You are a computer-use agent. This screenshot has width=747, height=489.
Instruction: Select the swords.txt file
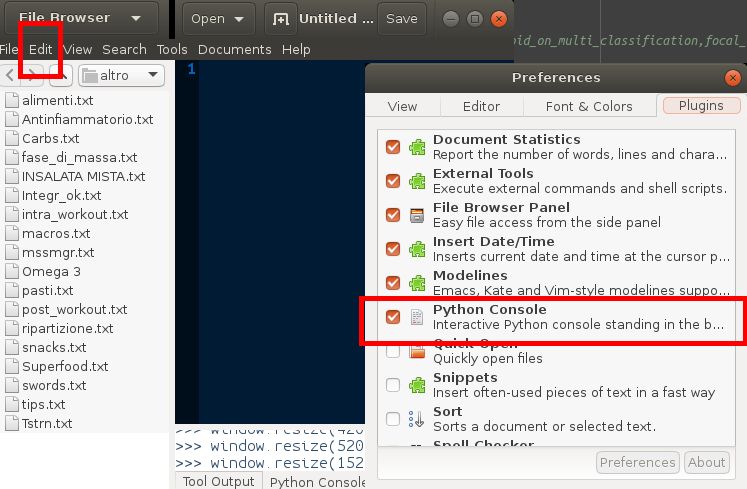pos(54,385)
